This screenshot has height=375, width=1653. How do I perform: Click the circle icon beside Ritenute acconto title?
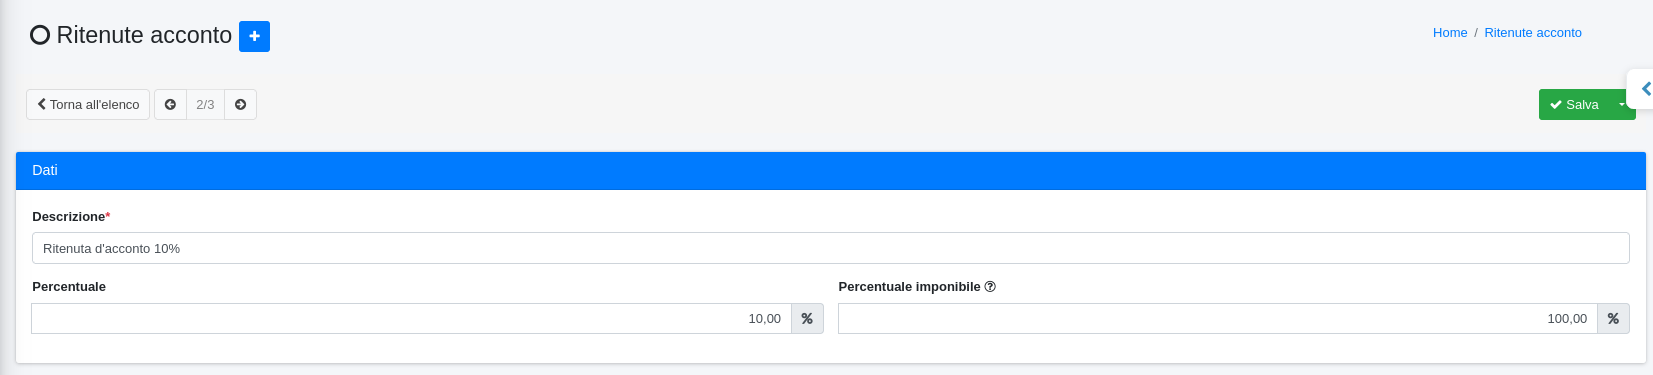pos(40,35)
